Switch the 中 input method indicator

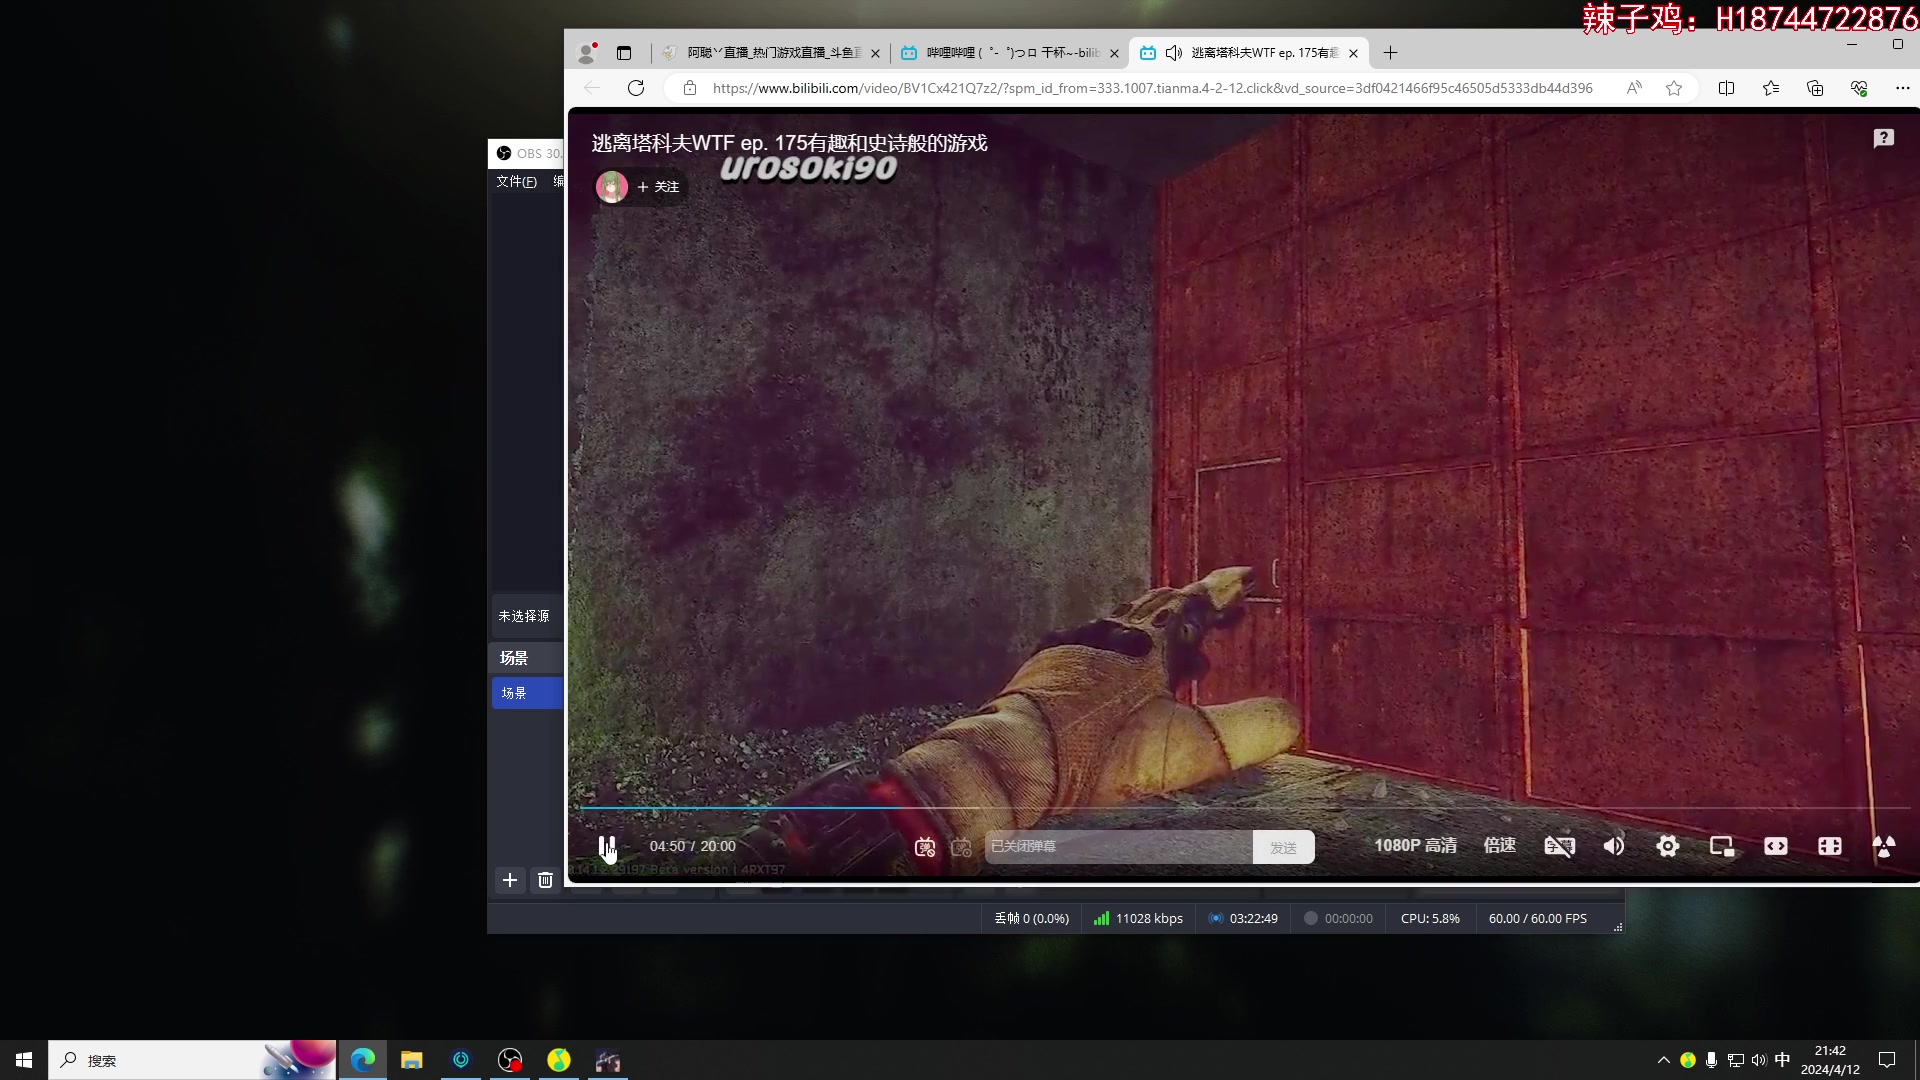click(x=1782, y=1060)
